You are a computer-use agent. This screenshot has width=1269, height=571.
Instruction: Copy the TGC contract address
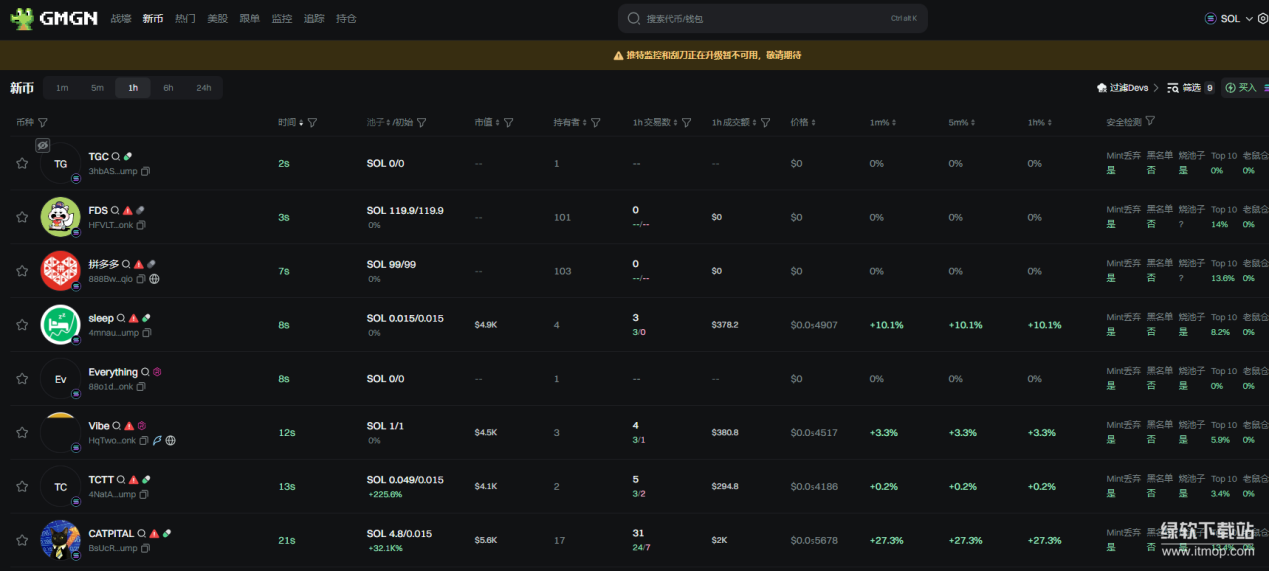click(x=145, y=172)
